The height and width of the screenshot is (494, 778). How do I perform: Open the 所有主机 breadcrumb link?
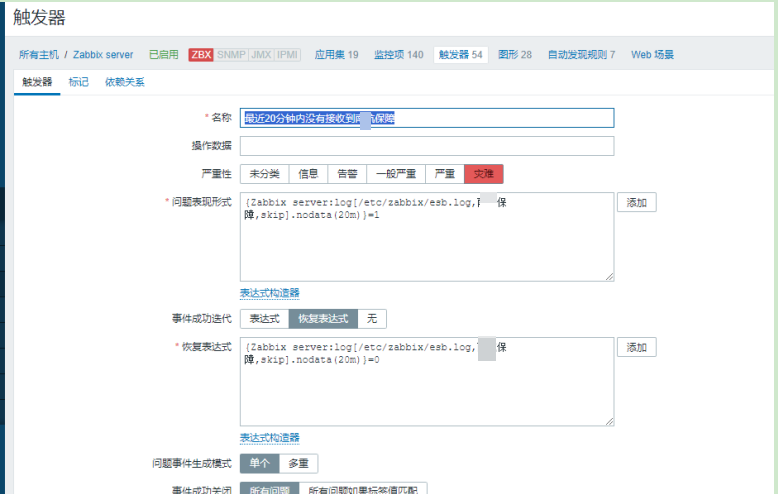(39, 55)
